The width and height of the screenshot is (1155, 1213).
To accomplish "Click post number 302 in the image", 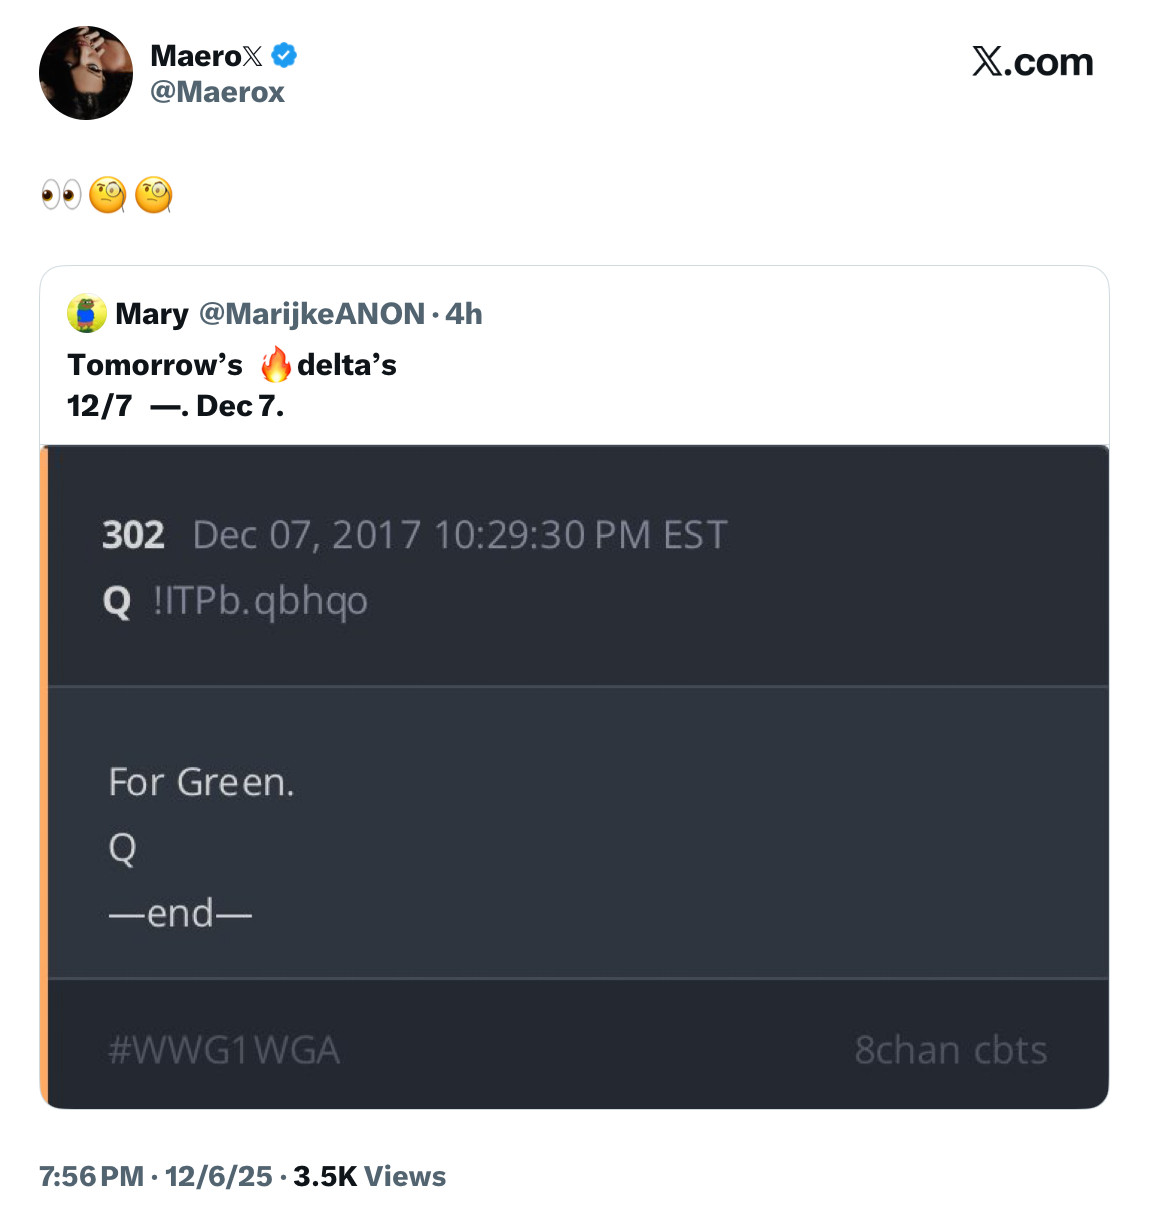I will click(x=133, y=535).
